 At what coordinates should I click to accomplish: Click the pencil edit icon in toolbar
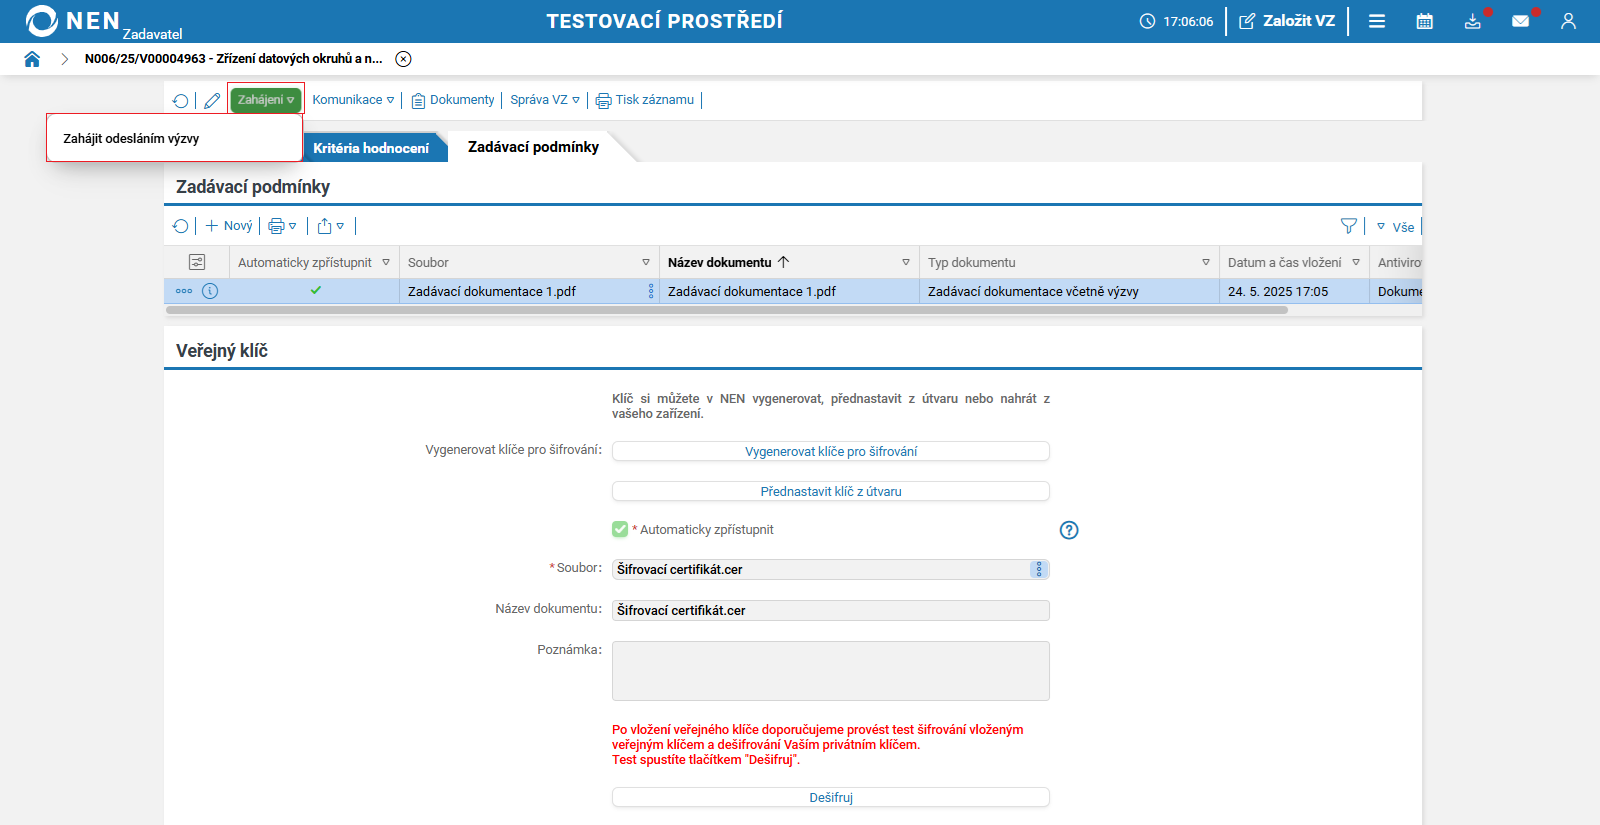coord(212,100)
